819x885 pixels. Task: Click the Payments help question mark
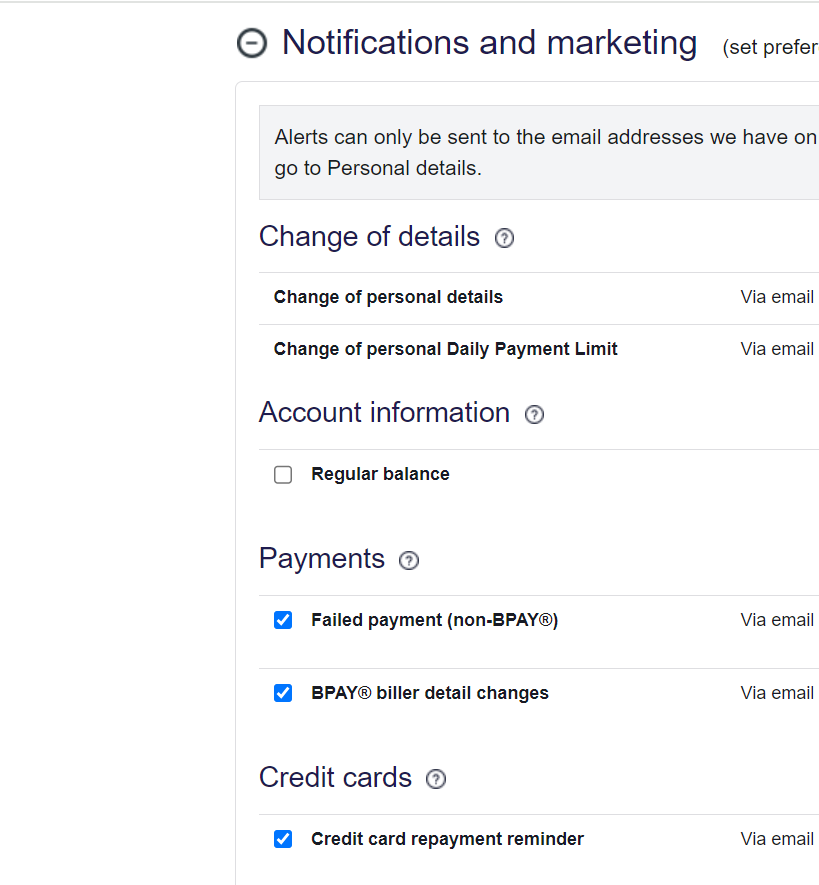click(408, 560)
